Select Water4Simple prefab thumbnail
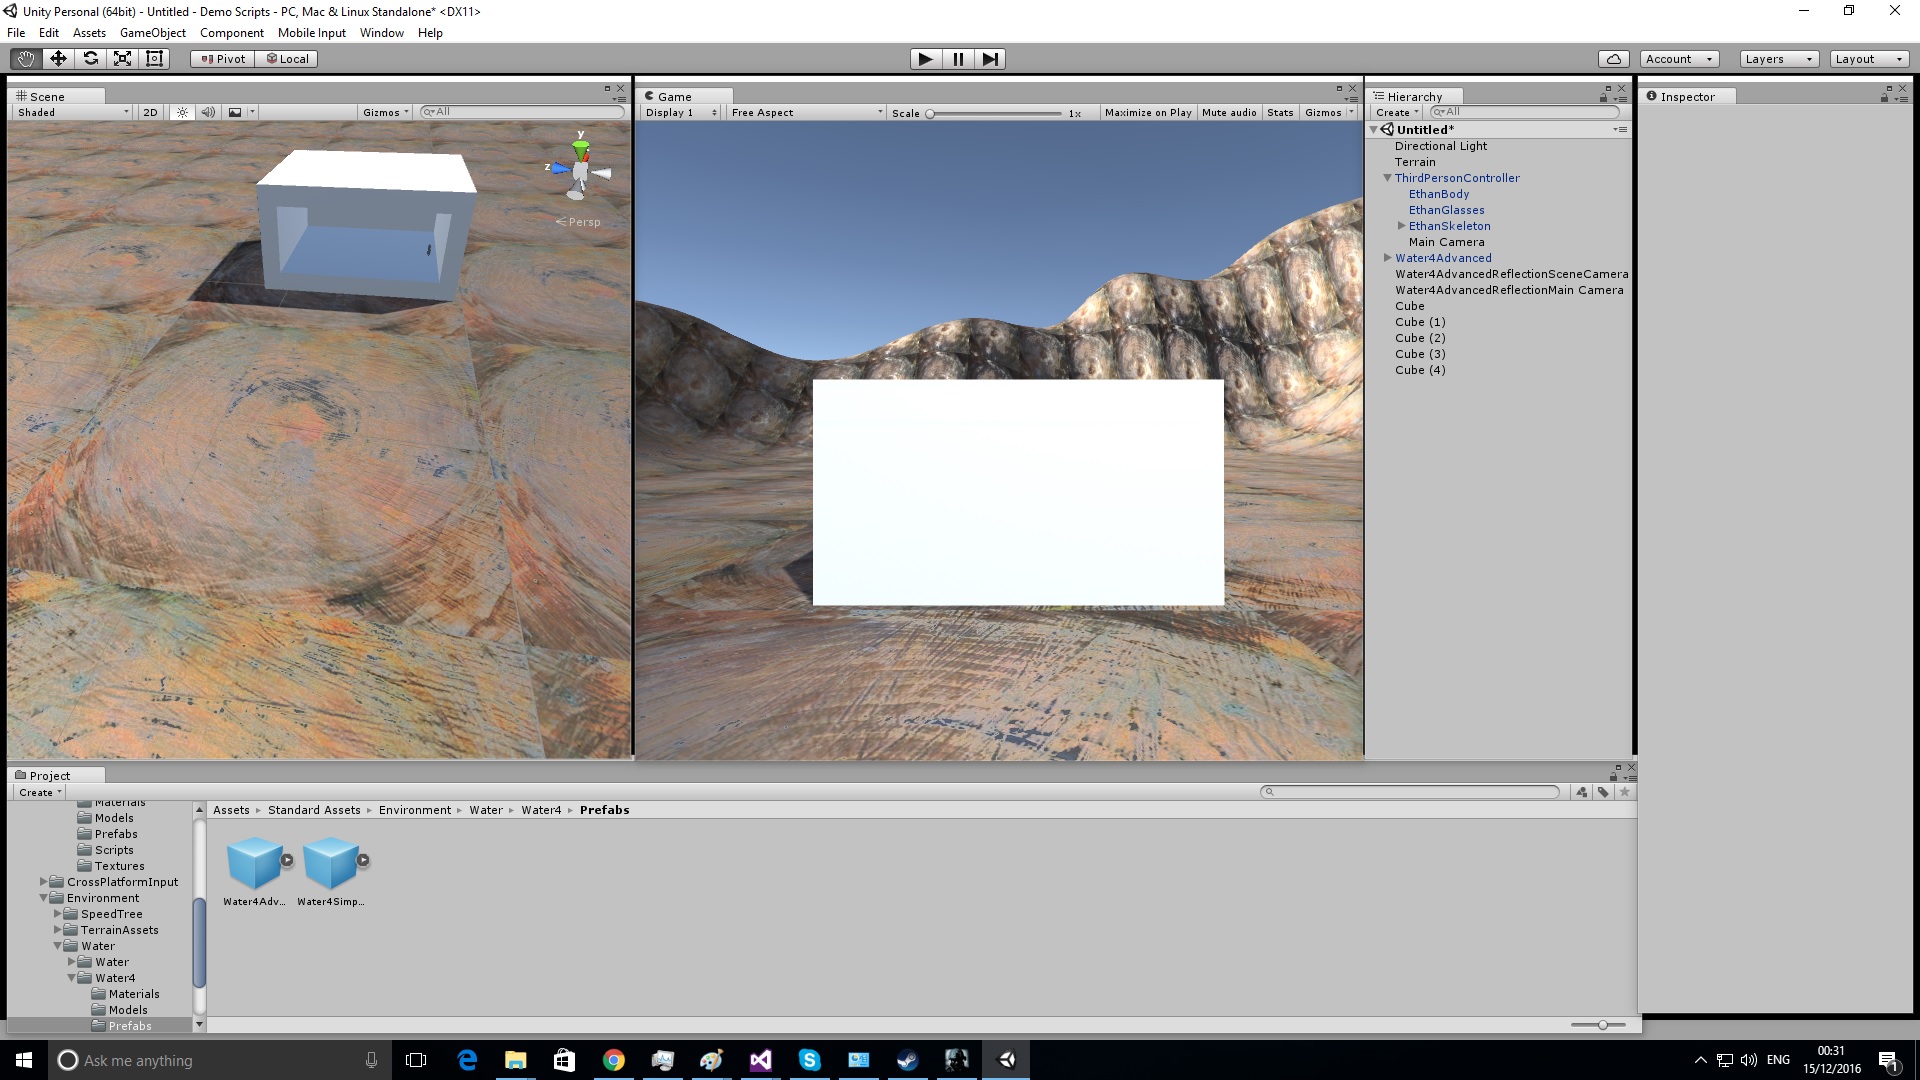The width and height of the screenshot is (1920, 1080). point(330,864)
